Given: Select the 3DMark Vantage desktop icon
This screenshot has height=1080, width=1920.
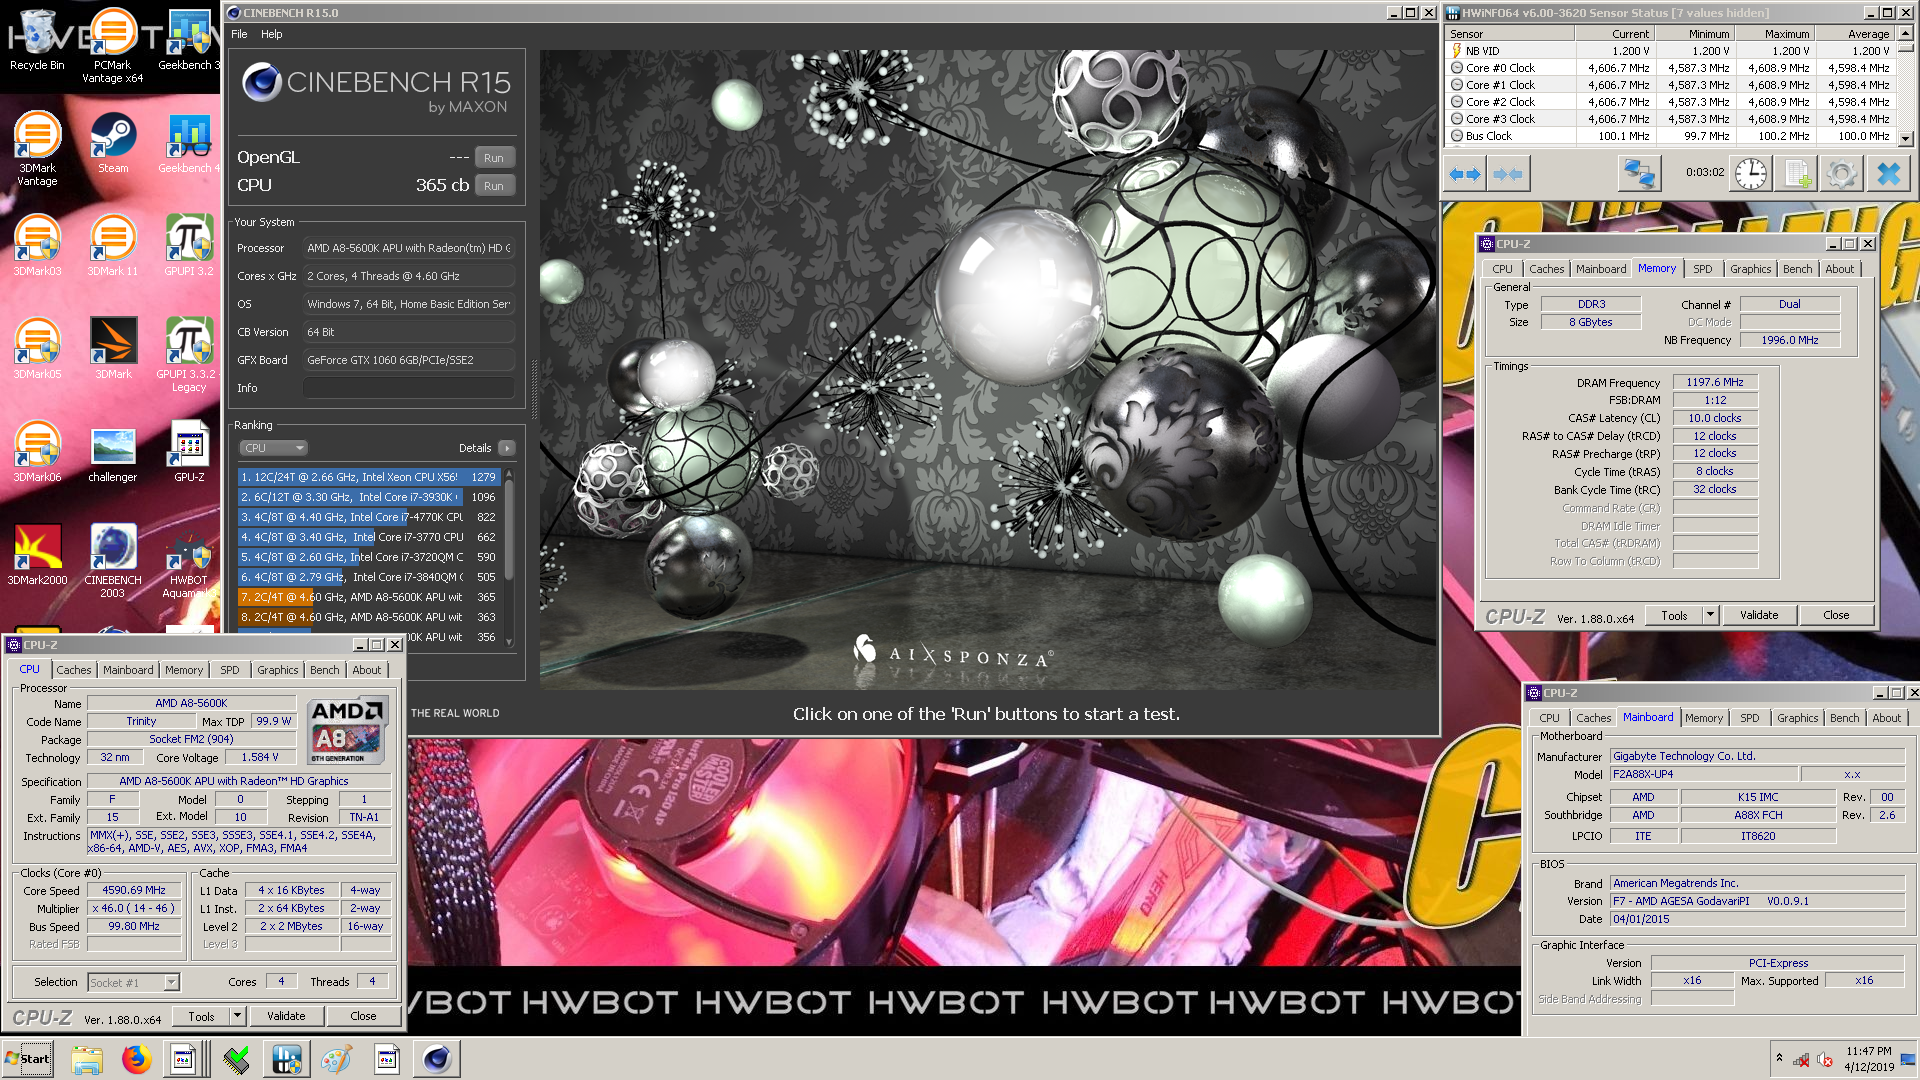Looking at the screenshot, I should [x=37, y=148].
